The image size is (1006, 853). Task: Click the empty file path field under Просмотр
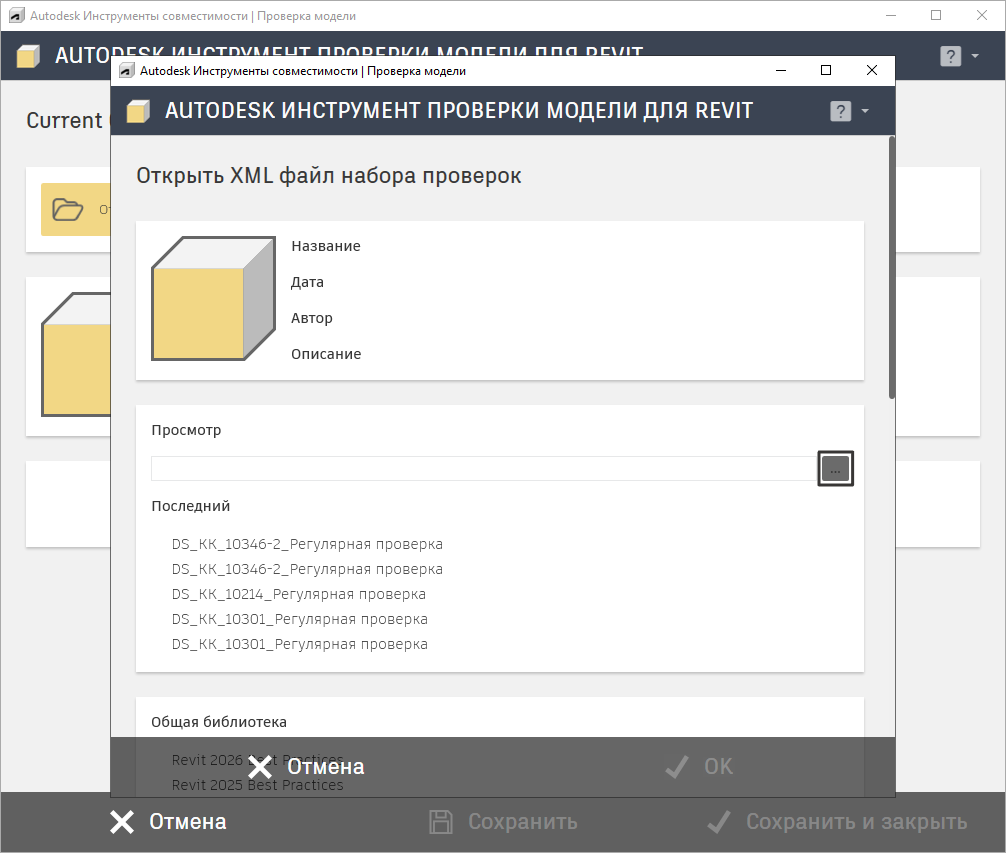[484, 468]
